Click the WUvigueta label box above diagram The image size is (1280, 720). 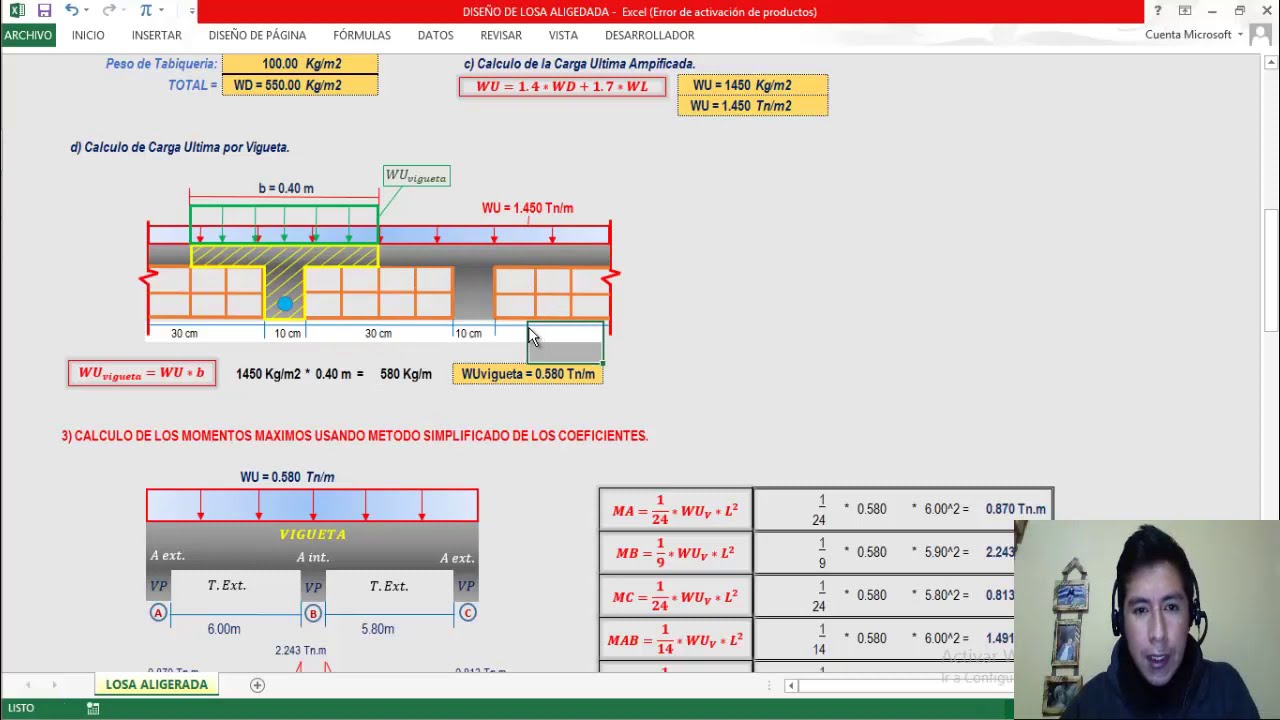[416, 177]
